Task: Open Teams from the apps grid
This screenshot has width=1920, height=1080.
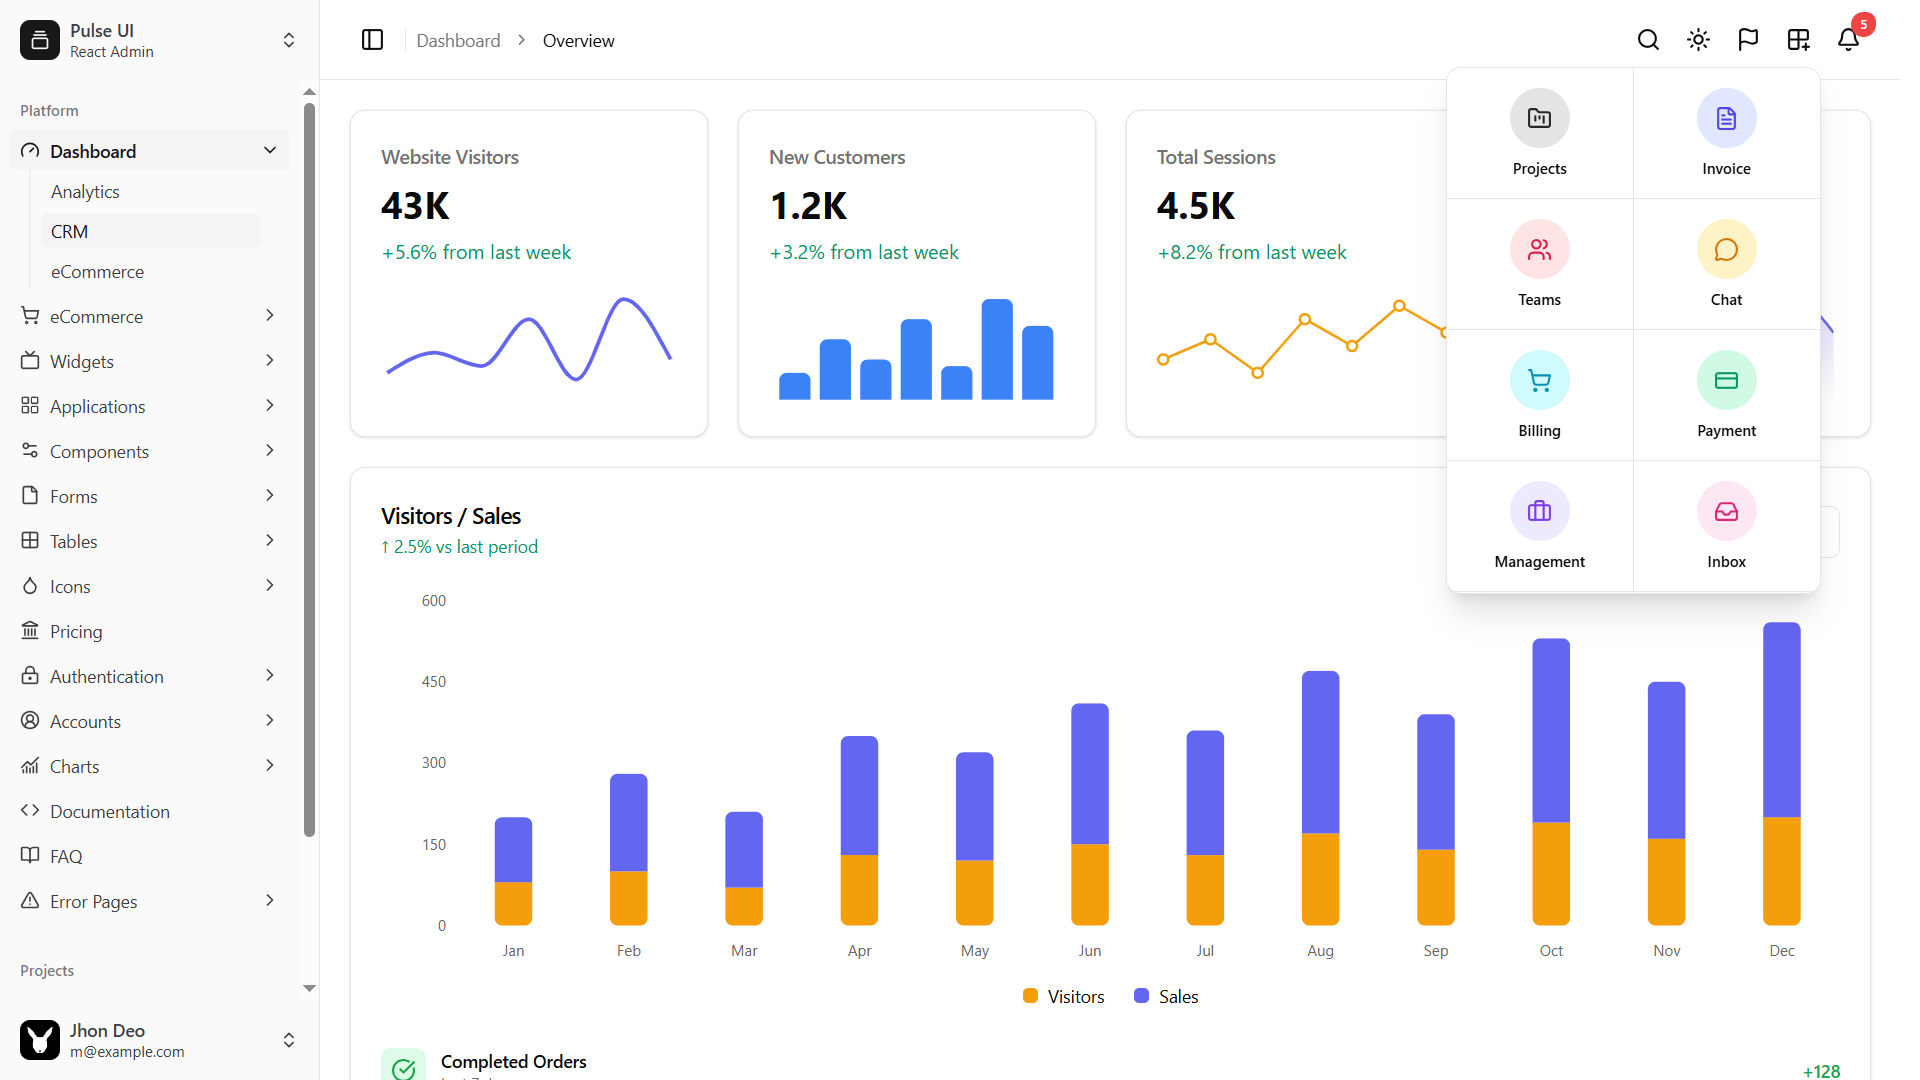Action: (1539, 263)
